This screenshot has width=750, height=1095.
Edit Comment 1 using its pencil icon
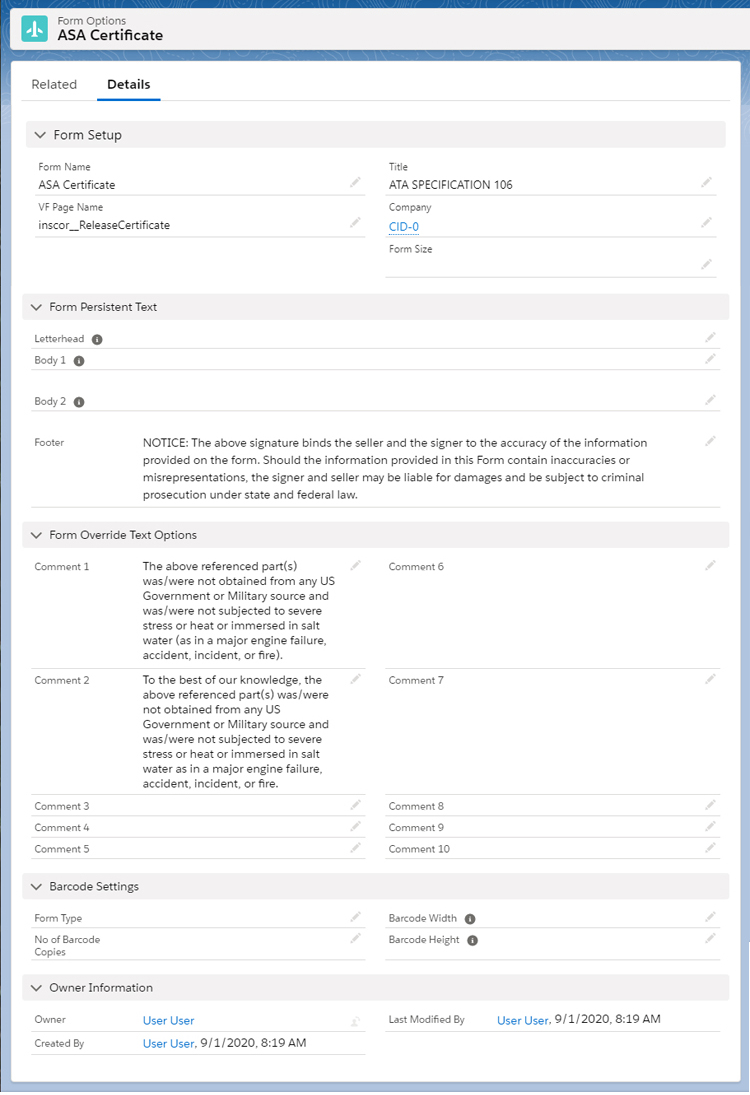[x=356, y=563]
